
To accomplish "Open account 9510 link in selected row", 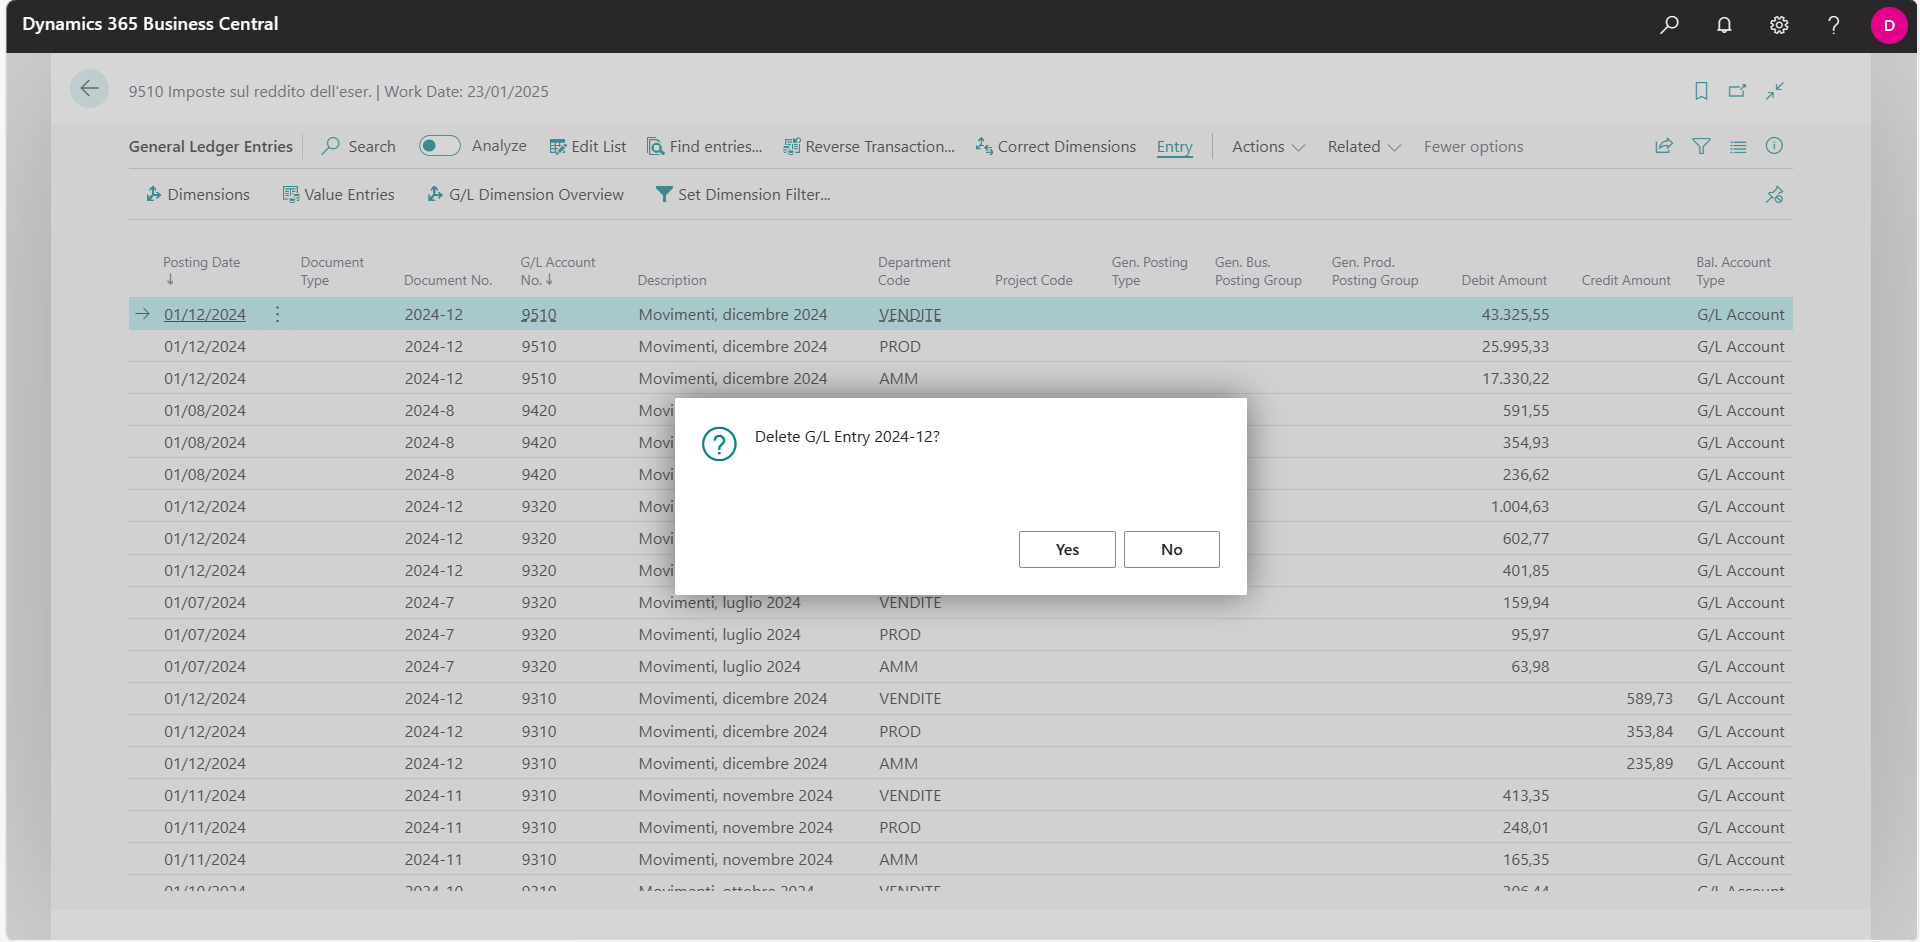I will 538,314.
